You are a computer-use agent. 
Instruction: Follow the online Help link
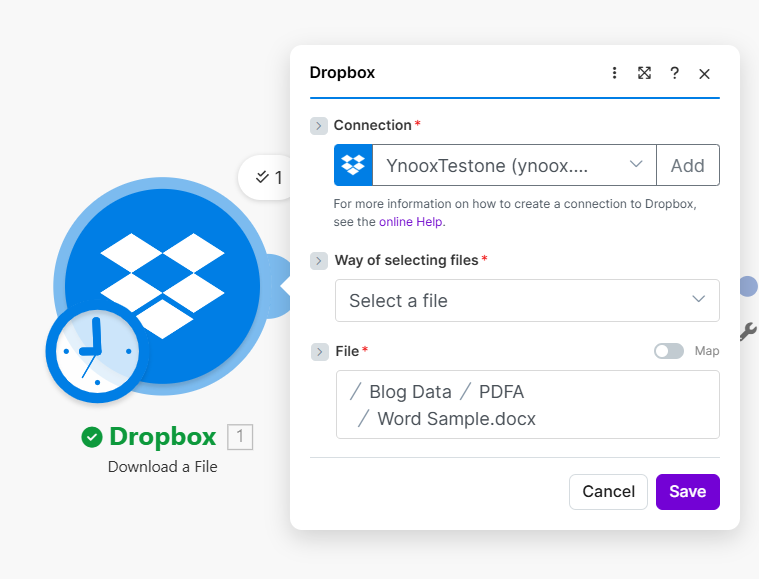(x=410, y=222)
